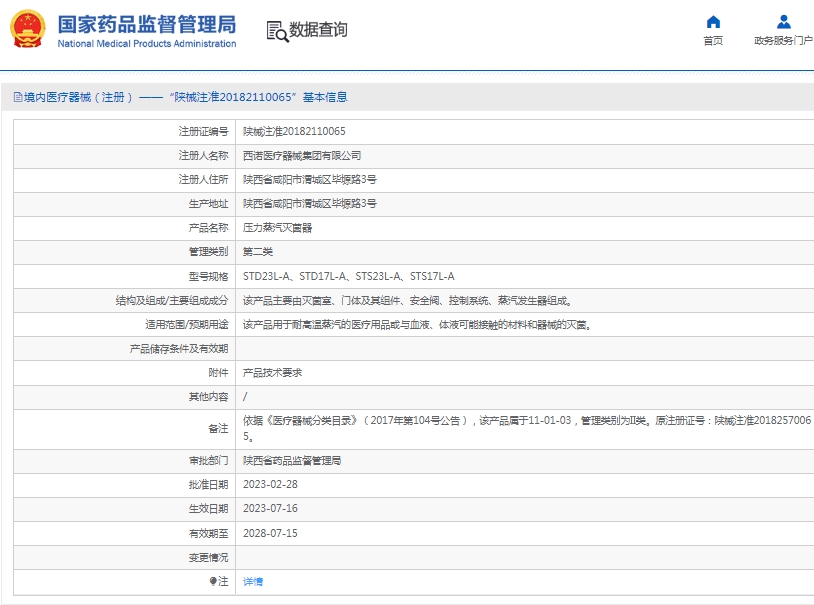Click National Medical Products Administration subtitle
The width and height of the screenshot is (814, 605).
point(147,44)
